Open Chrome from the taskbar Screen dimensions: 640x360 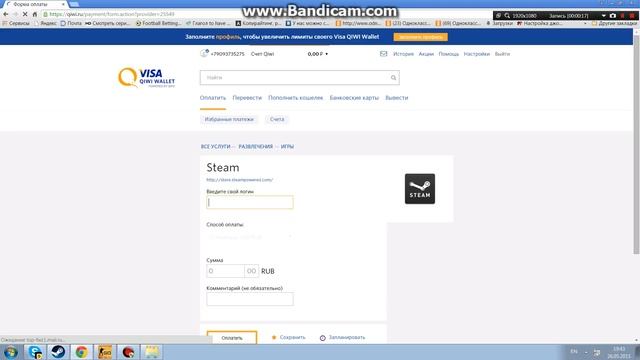tap(81, 352)
